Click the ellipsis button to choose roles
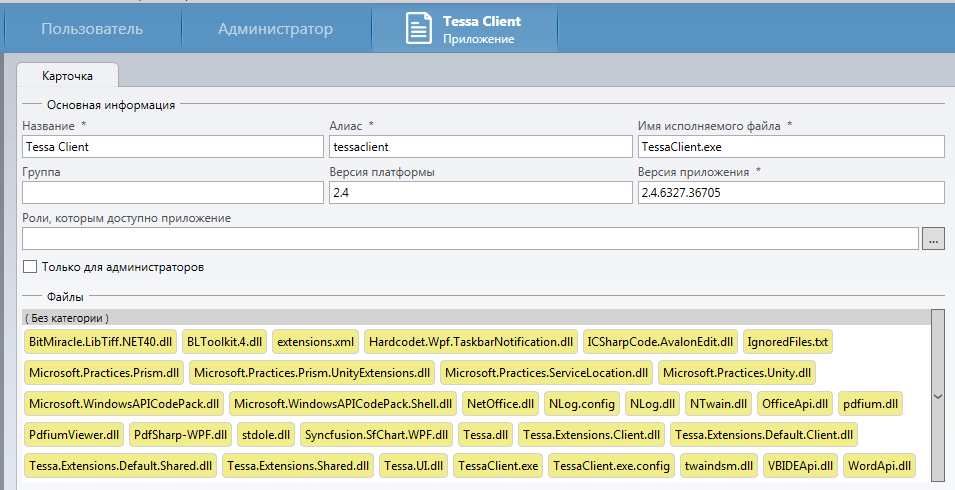955x490 pixels. (x=933, y=239)
